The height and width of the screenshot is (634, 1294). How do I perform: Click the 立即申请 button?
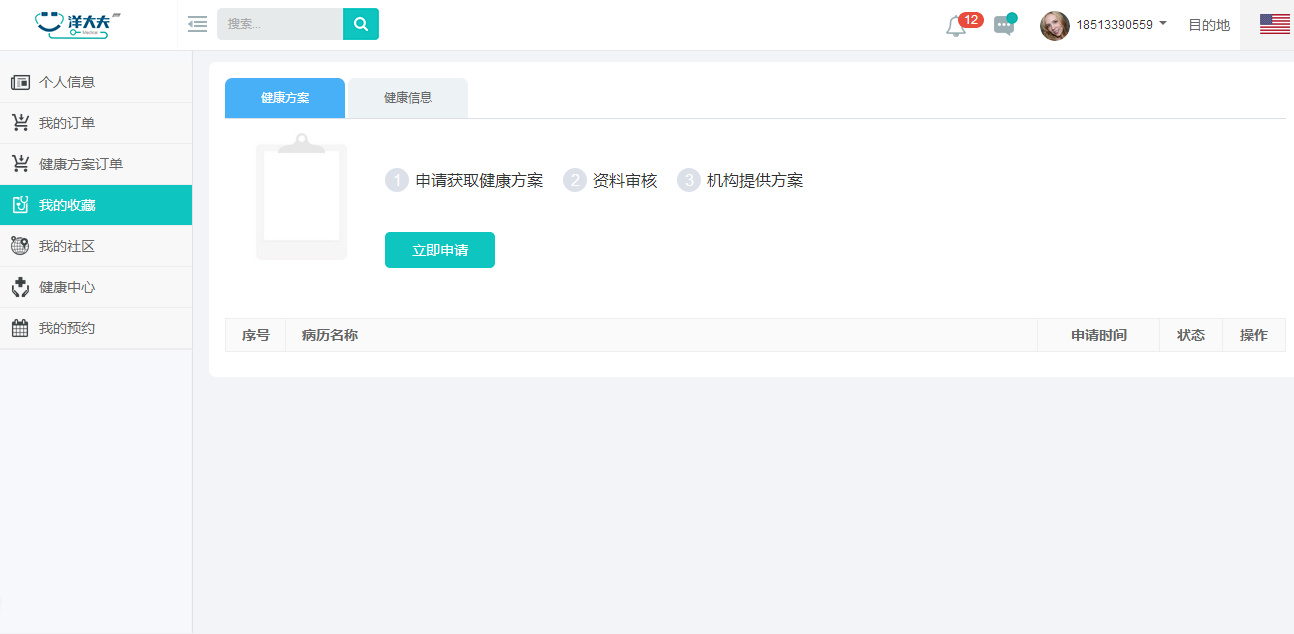coord(440,250)
